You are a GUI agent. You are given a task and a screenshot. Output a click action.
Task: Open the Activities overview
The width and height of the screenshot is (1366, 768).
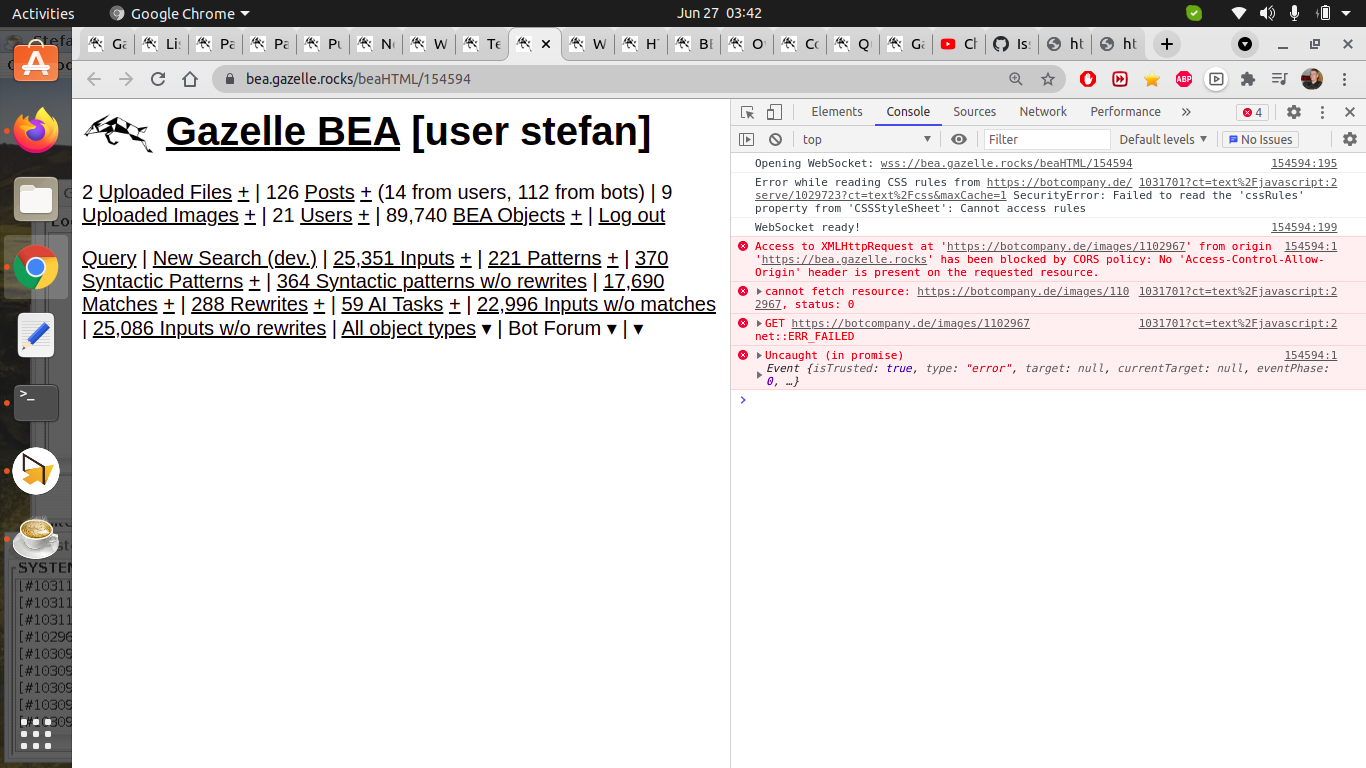43,13
